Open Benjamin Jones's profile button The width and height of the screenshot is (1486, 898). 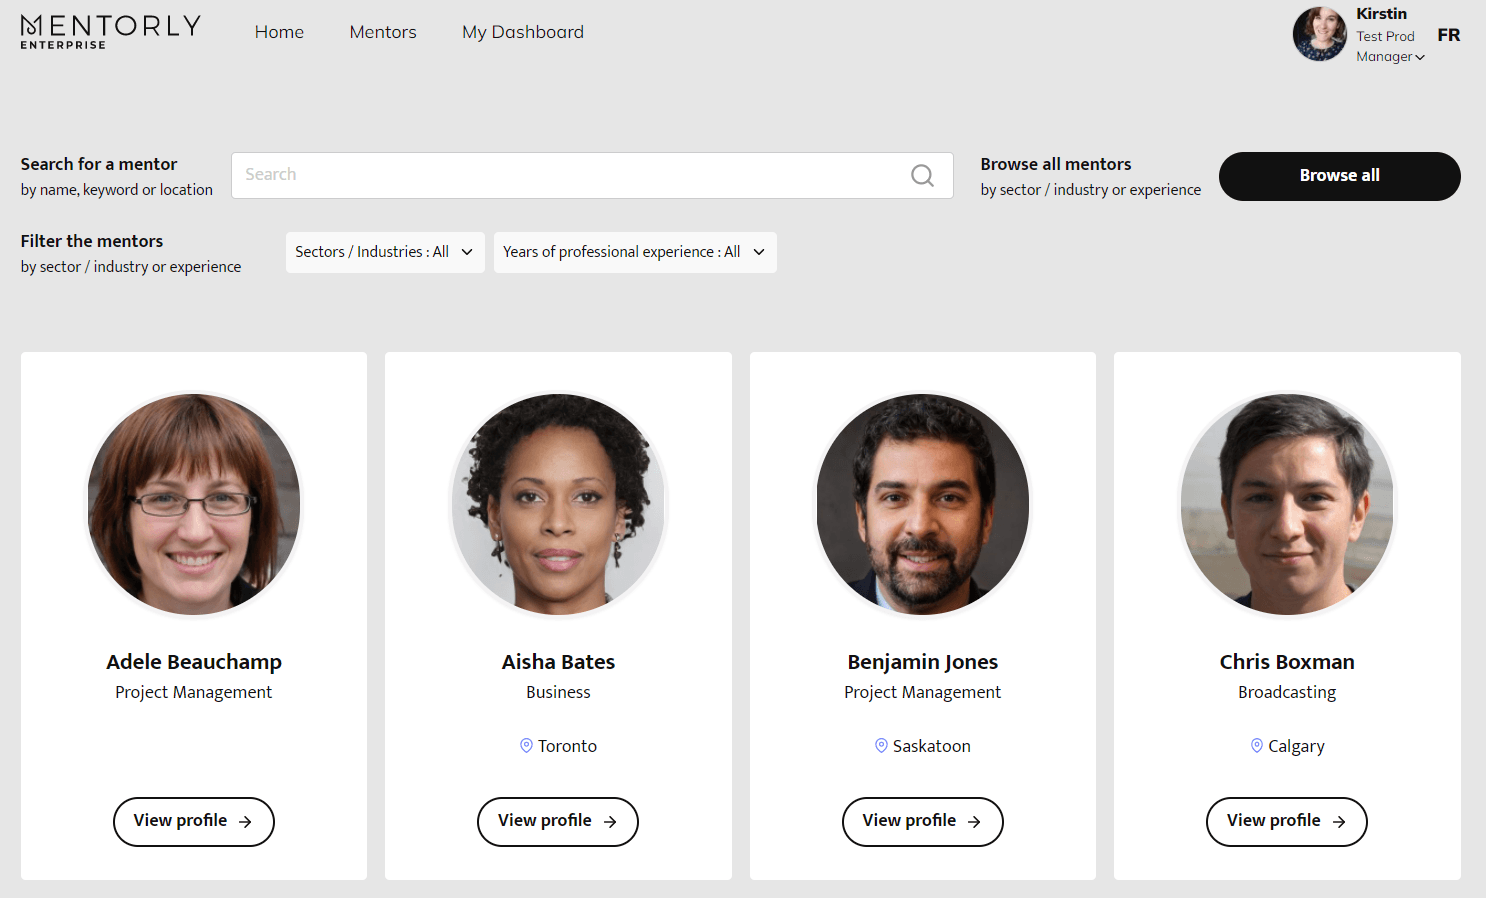[922, 821]
